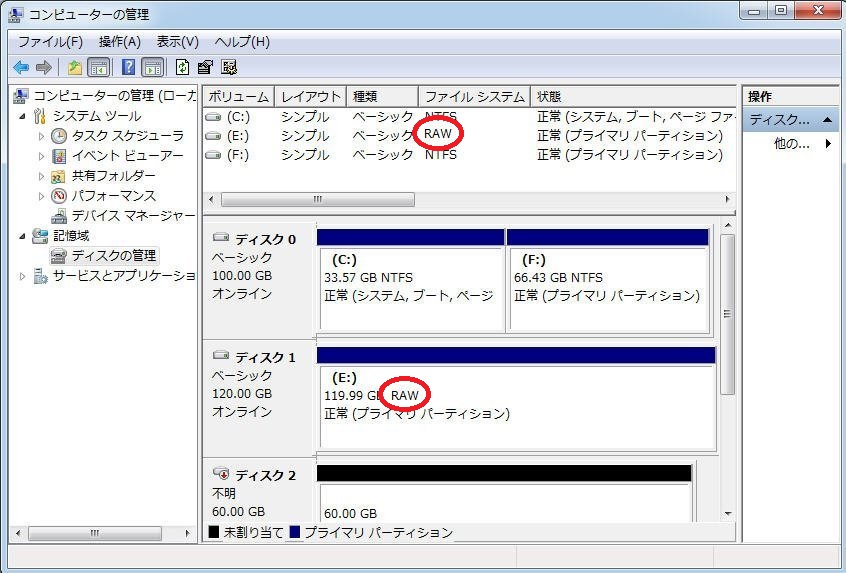Sort by the ボリューム column header
This screenshot has width=846, height=573.
pos(238,97)
